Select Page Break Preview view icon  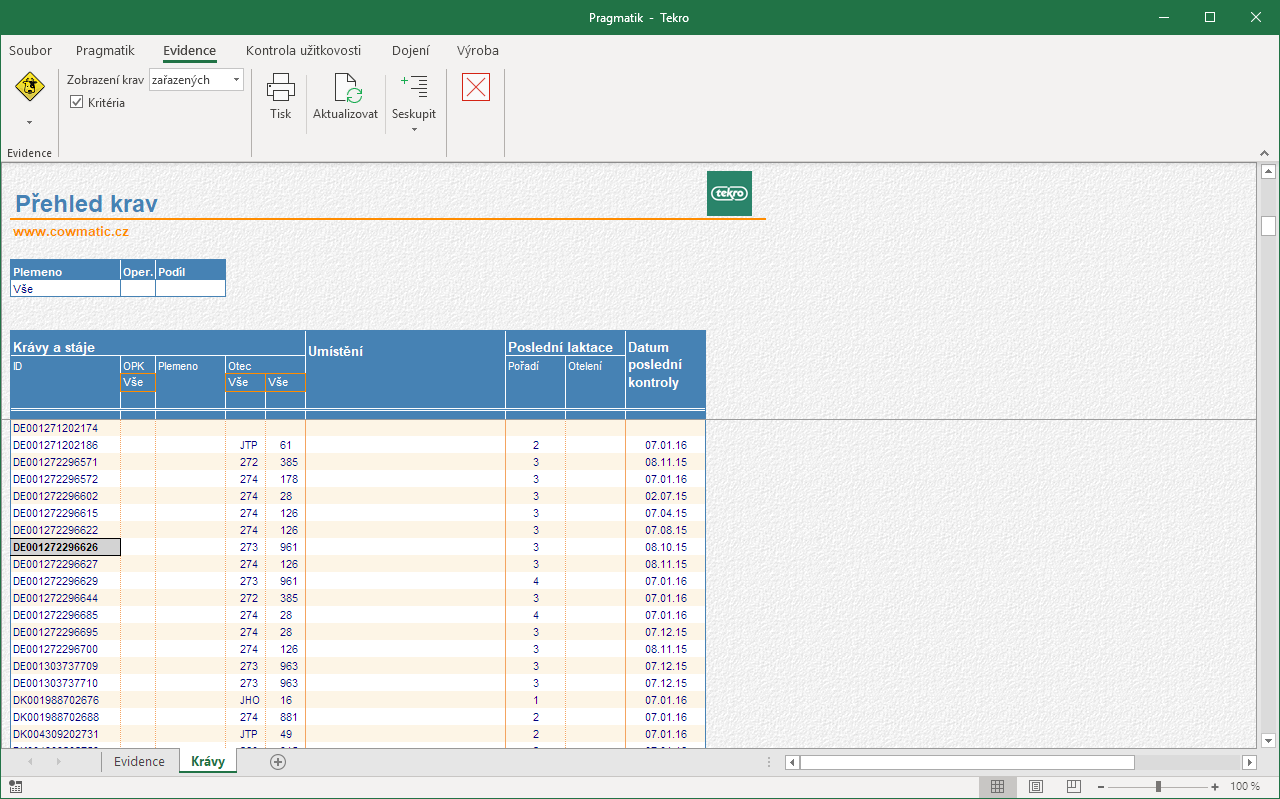pos(1074,787)
